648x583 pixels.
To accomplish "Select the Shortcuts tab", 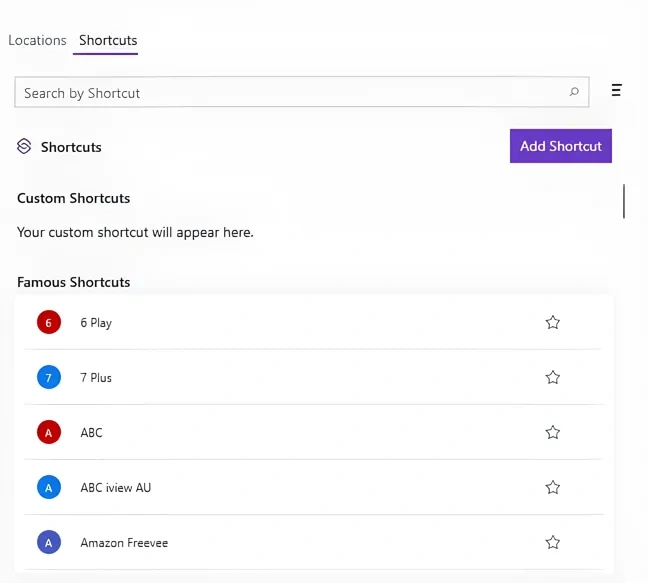I will tap(108, 40).
